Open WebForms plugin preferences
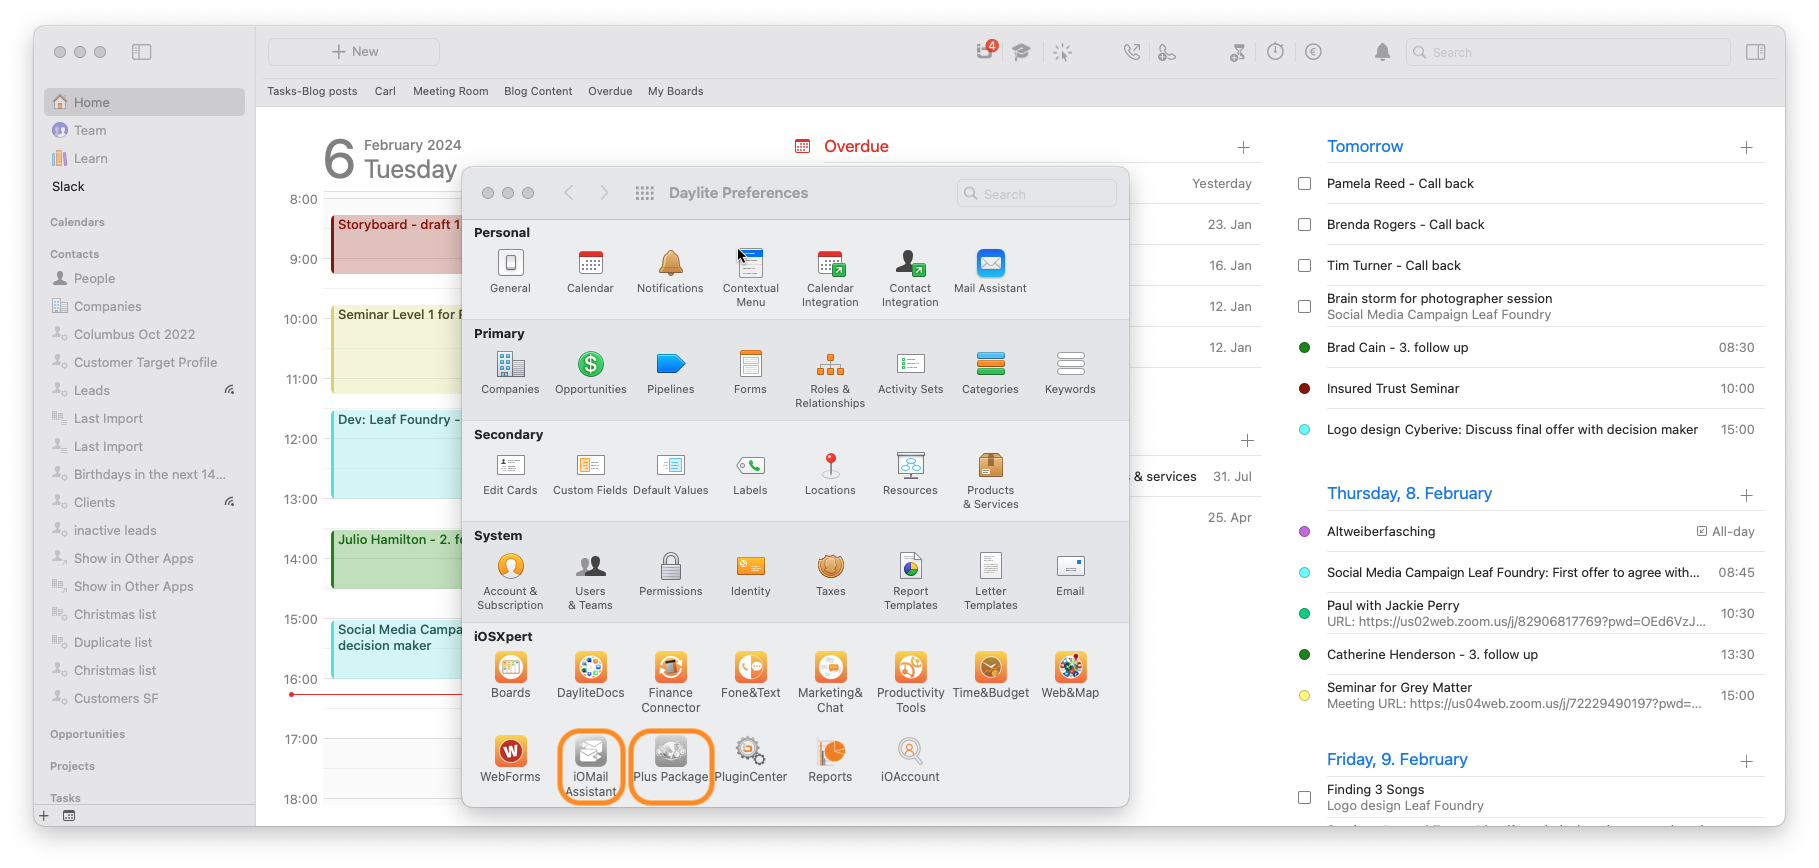The image size is (1819, 868). (x=510, y=751)
